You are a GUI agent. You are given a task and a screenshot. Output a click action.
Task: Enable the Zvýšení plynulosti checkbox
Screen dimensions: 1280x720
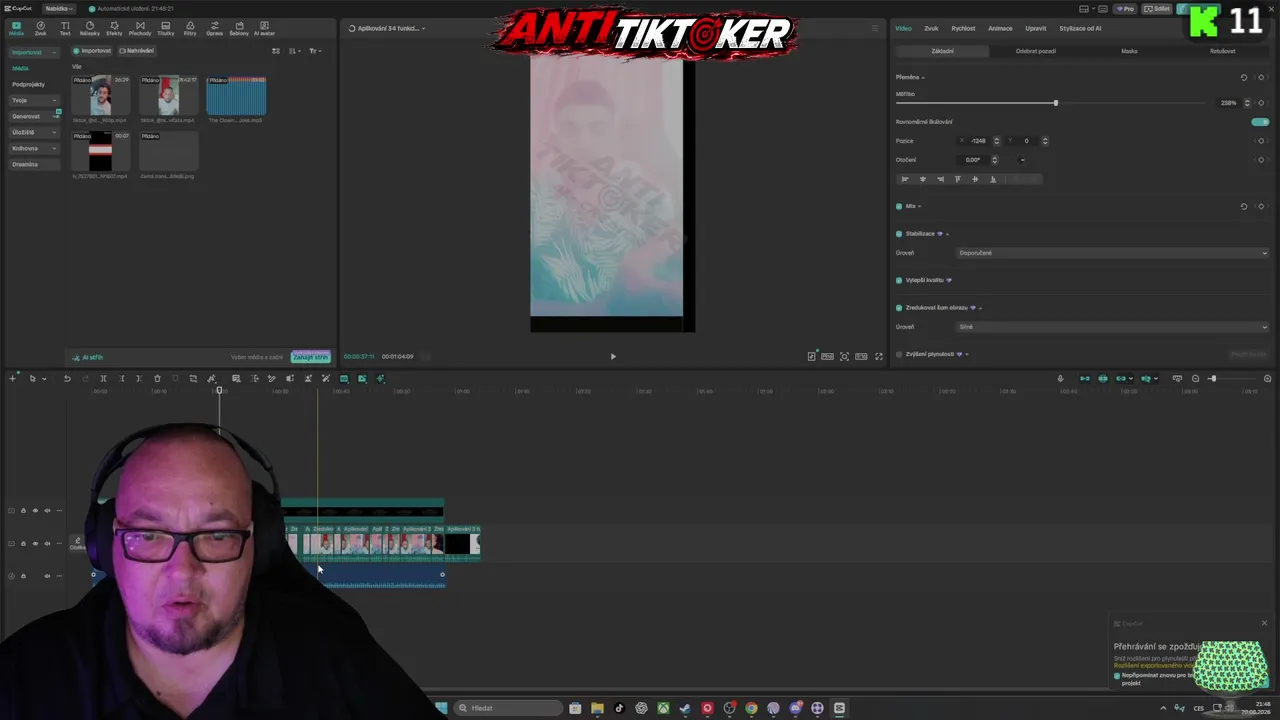pos(899,354)
